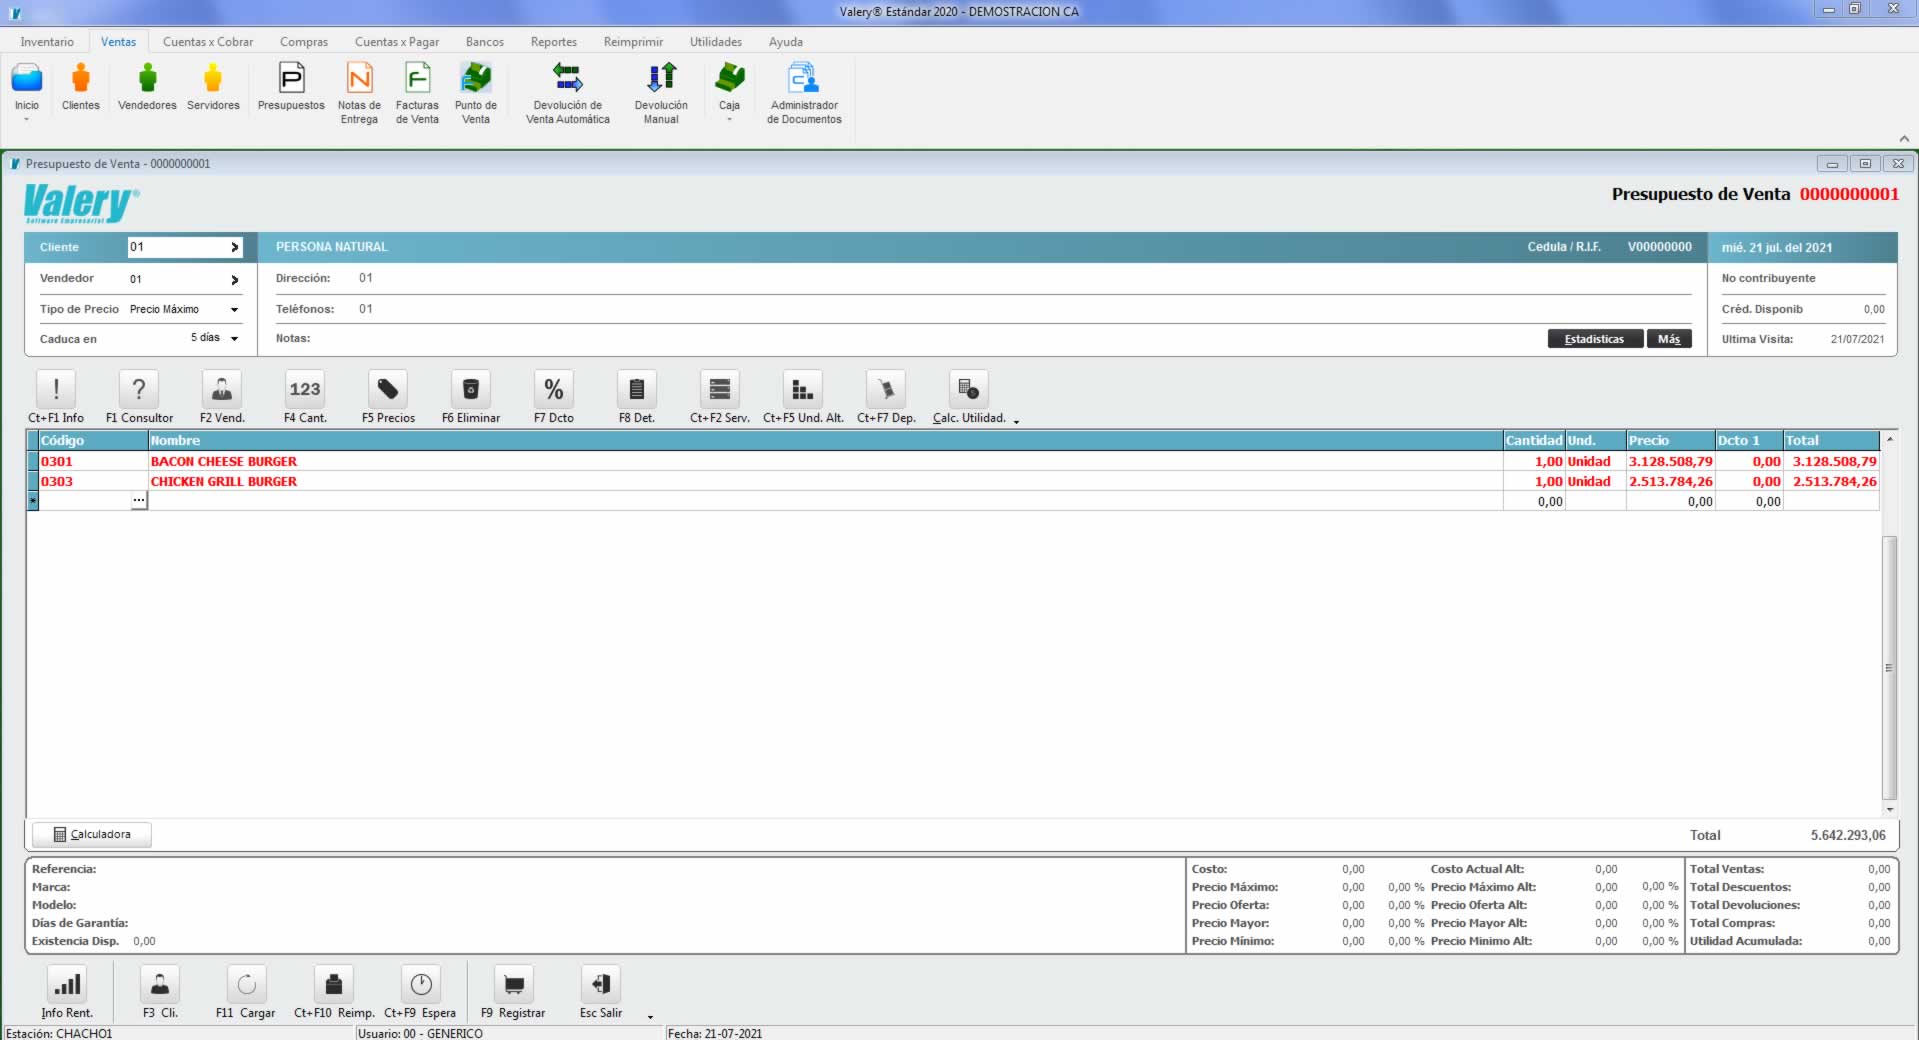The width and height of the screenshot is (1919, 1040).
Task: Switch to the Compras tab
Action: (x=304, y=42)
